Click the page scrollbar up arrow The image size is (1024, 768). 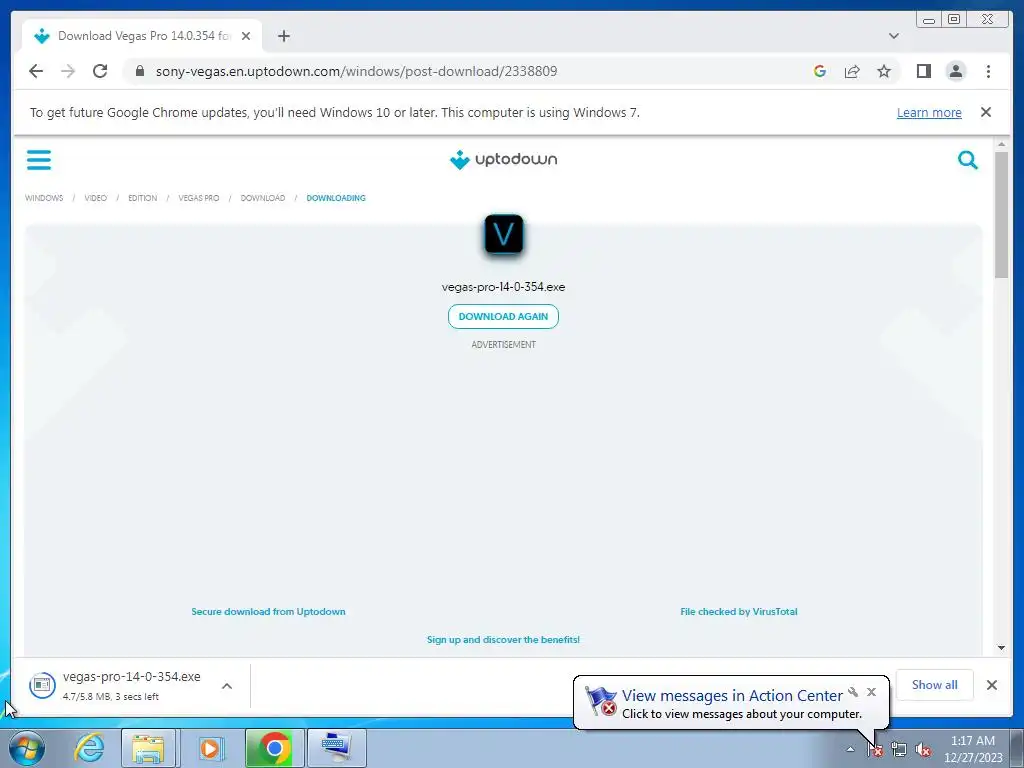click(1001, 144)
